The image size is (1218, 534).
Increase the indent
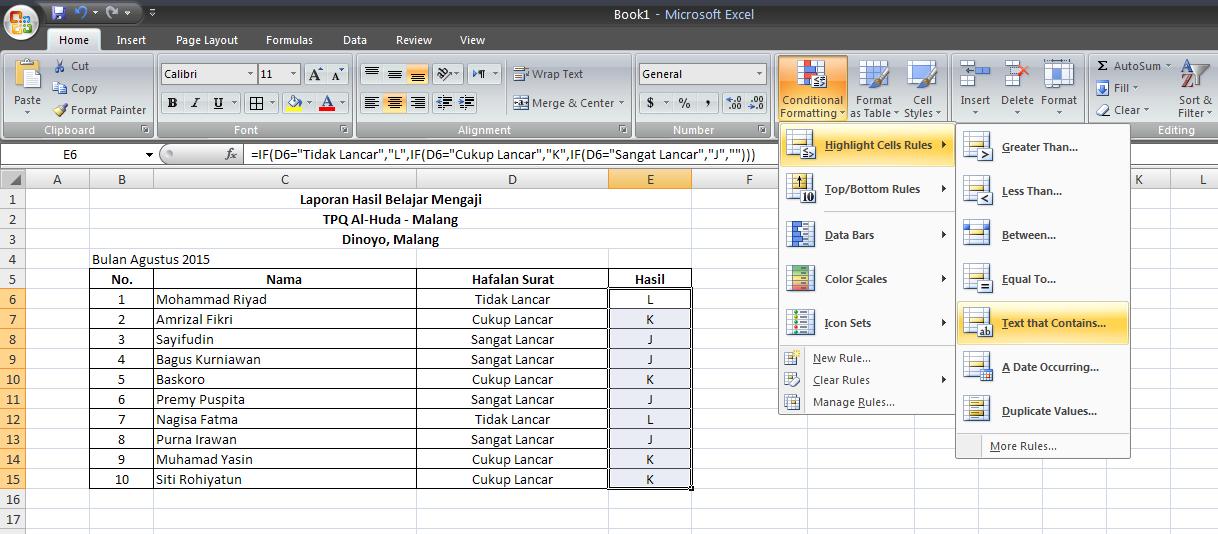pyautogui.click(x=467, y=103)
